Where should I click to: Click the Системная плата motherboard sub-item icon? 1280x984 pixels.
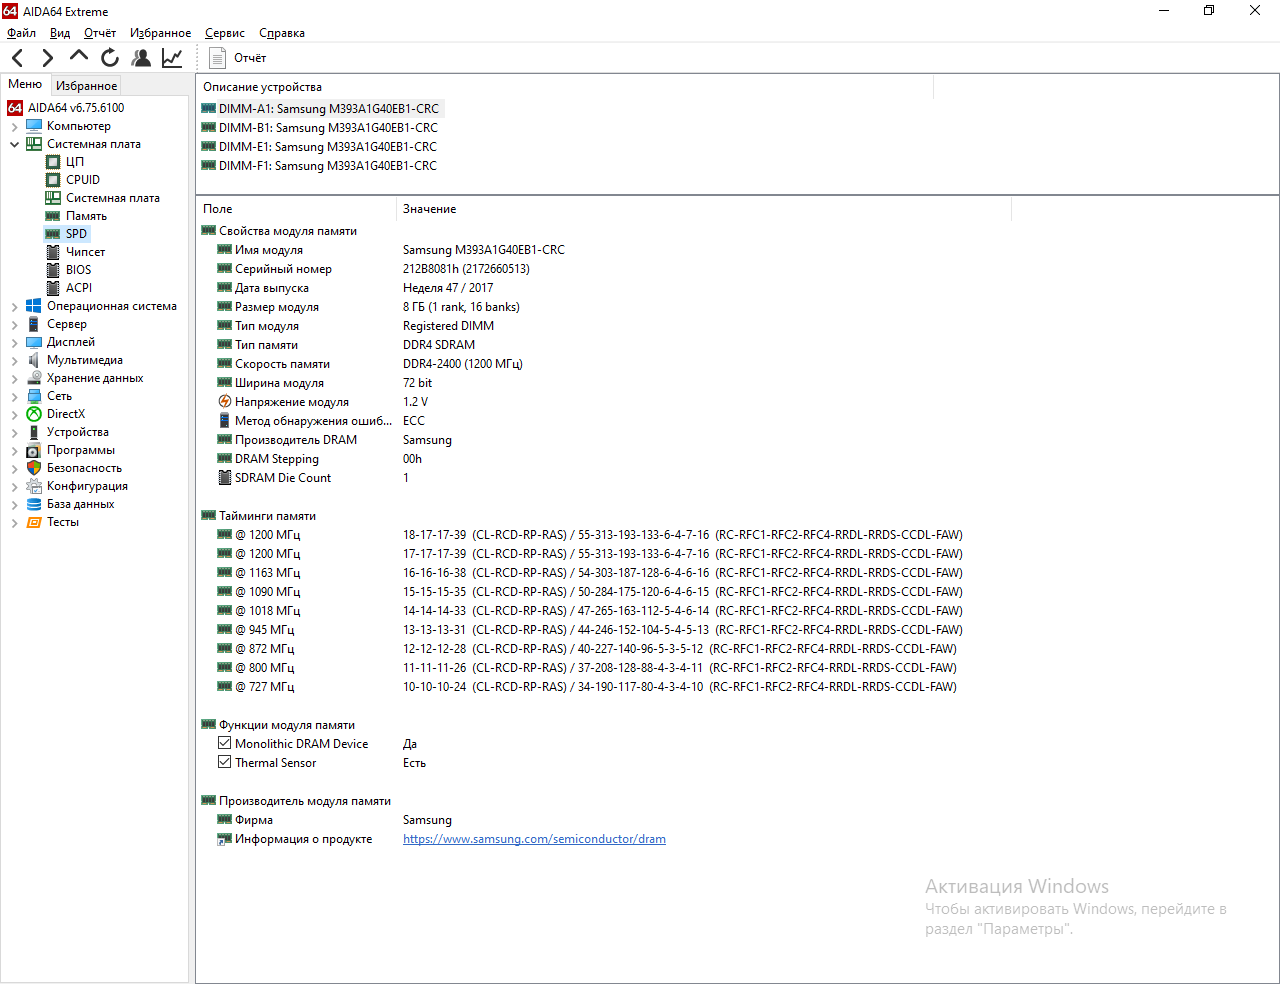pyautogui.click(x=53, y=198)
